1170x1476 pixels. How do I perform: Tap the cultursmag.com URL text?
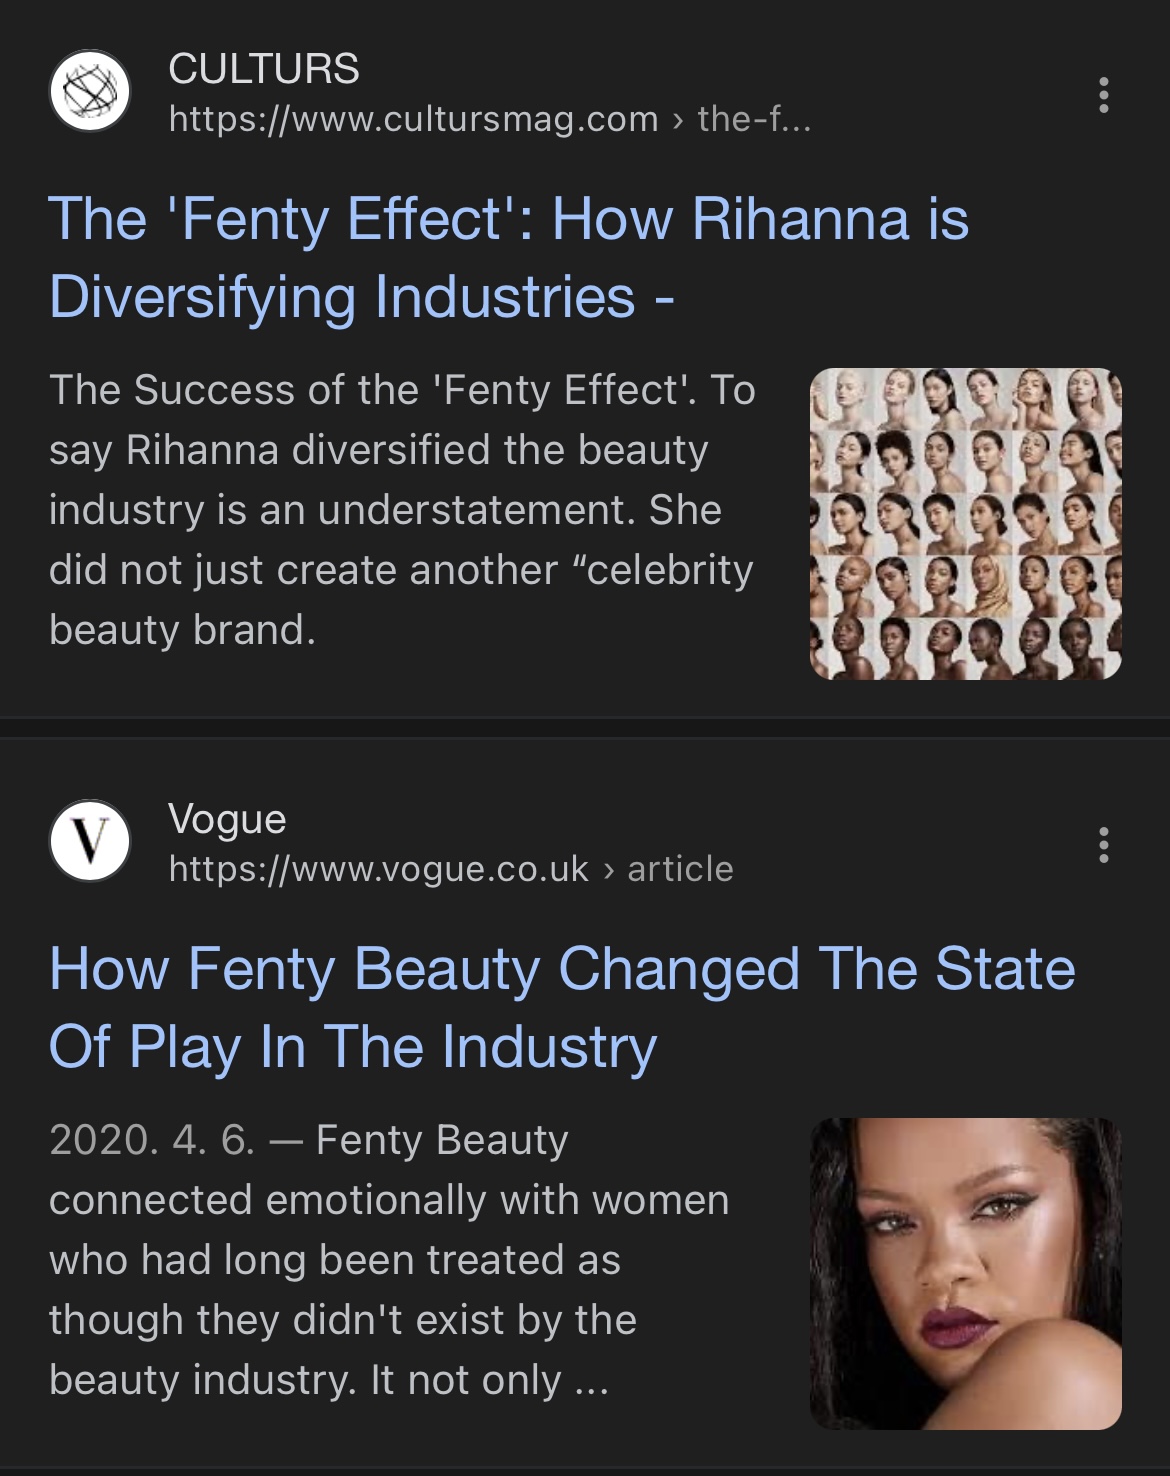(x=413, y=119)
